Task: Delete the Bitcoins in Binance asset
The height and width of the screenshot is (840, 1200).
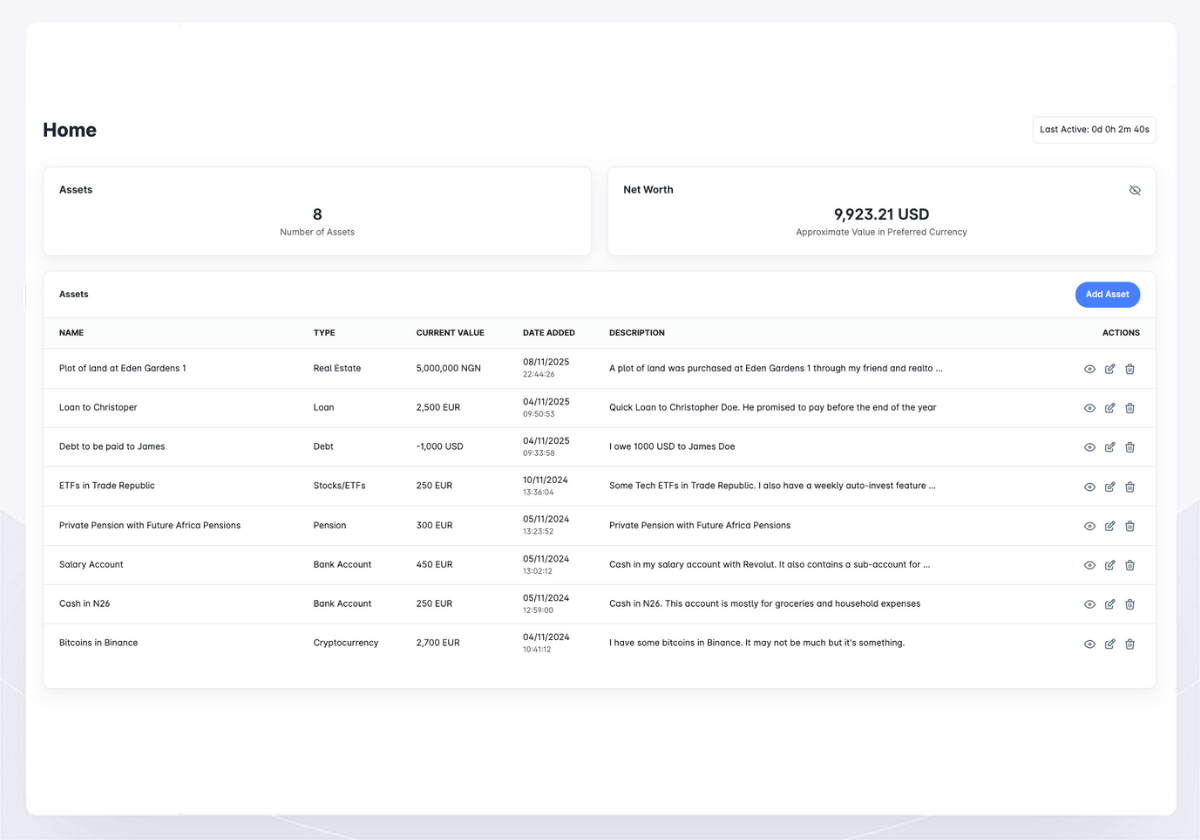Action: click(x=1130, y=644)
